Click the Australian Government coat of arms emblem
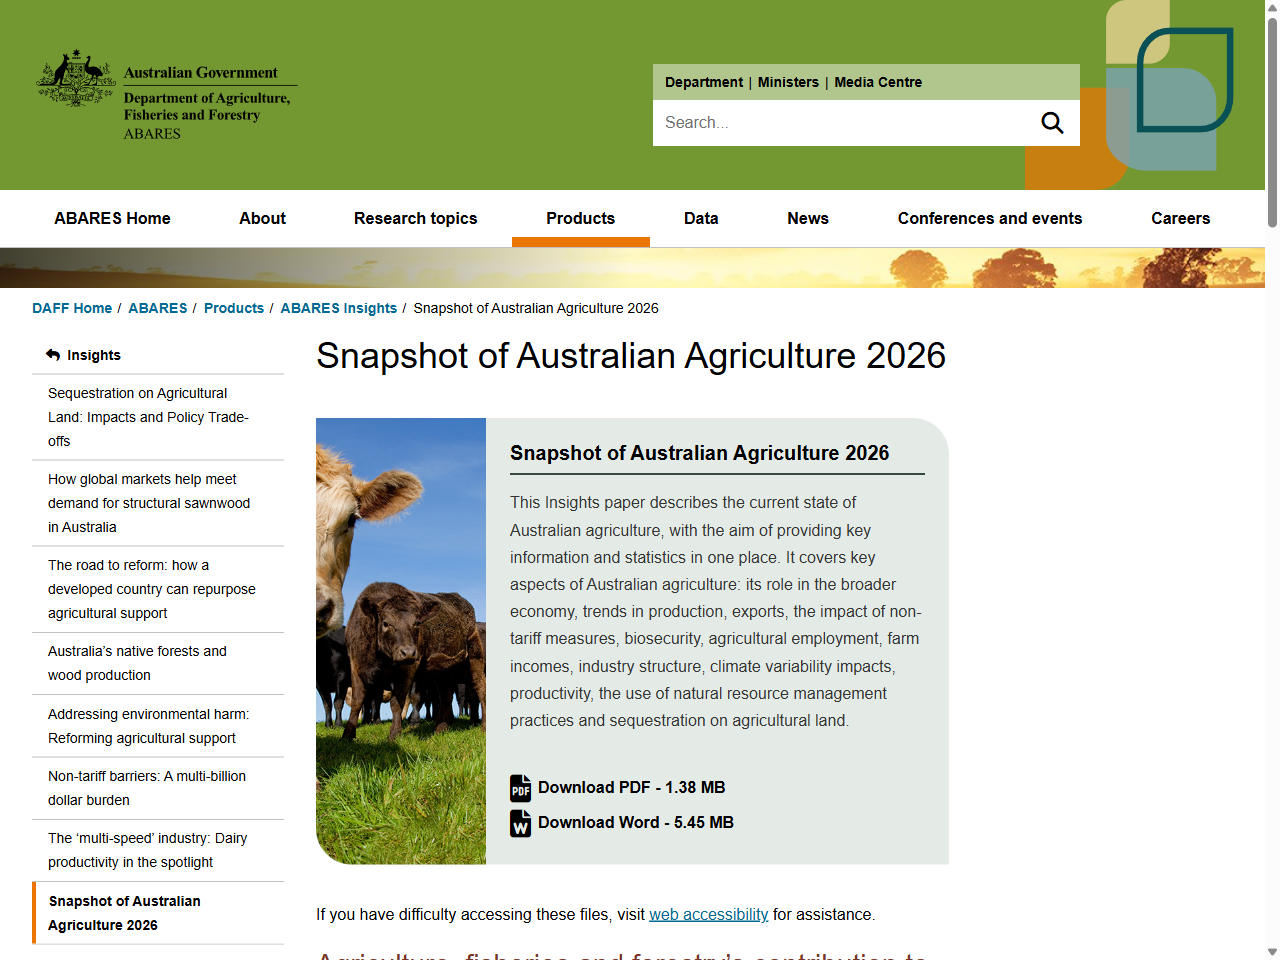Image resolution: width=1280 pixels, height=960 pixels. coord(75,80)
